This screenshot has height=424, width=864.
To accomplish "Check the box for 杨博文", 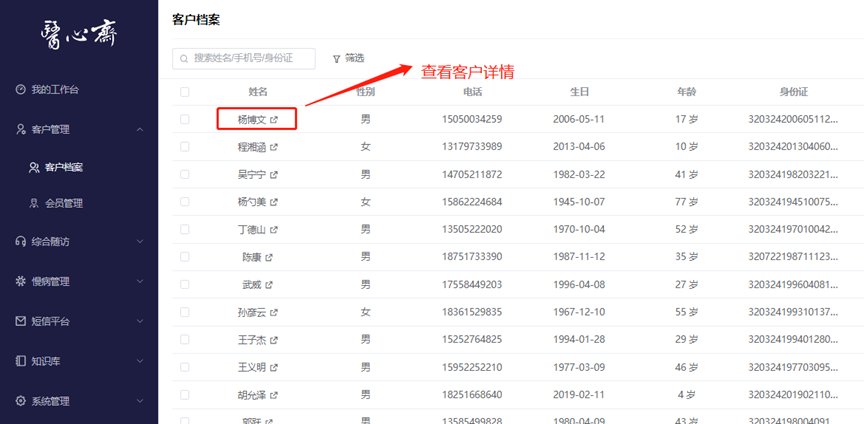I will pos(185,119).
